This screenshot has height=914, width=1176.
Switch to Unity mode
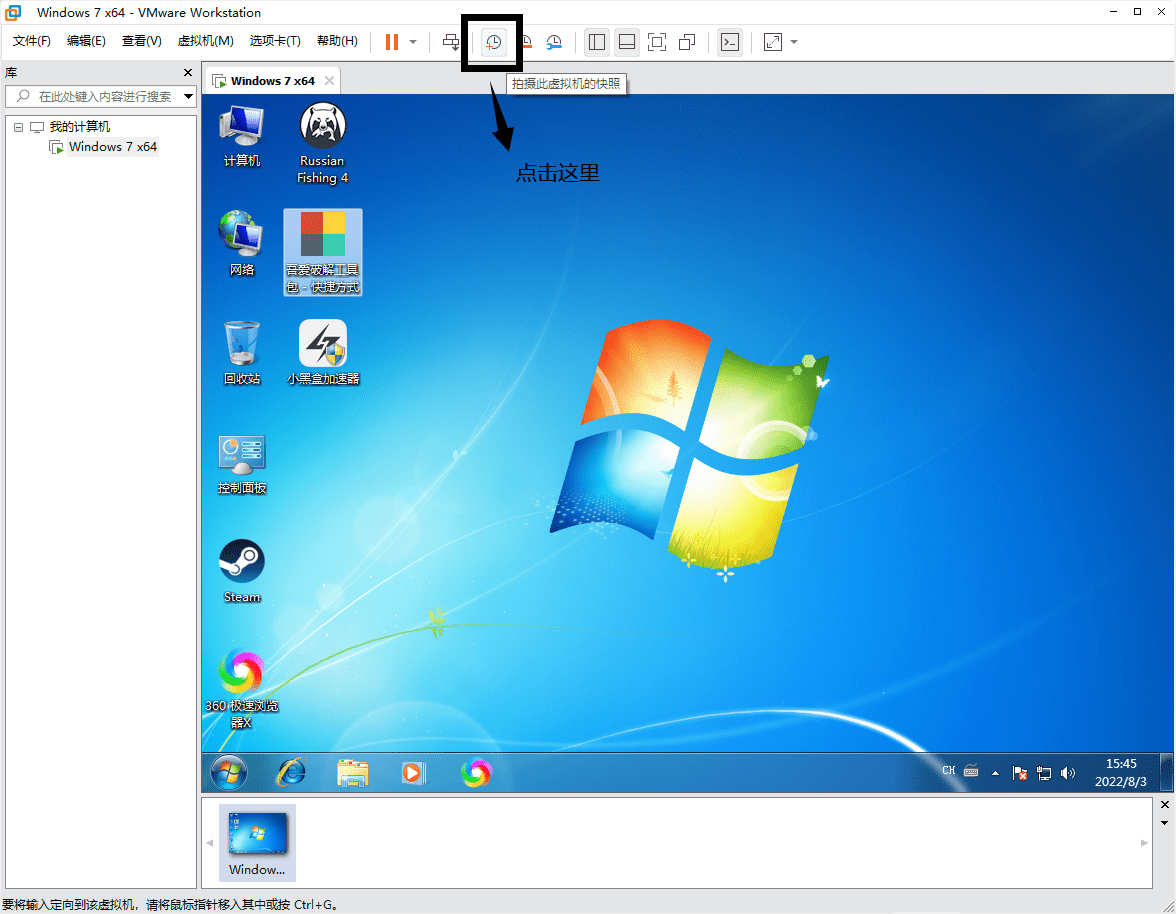(687, 42)
